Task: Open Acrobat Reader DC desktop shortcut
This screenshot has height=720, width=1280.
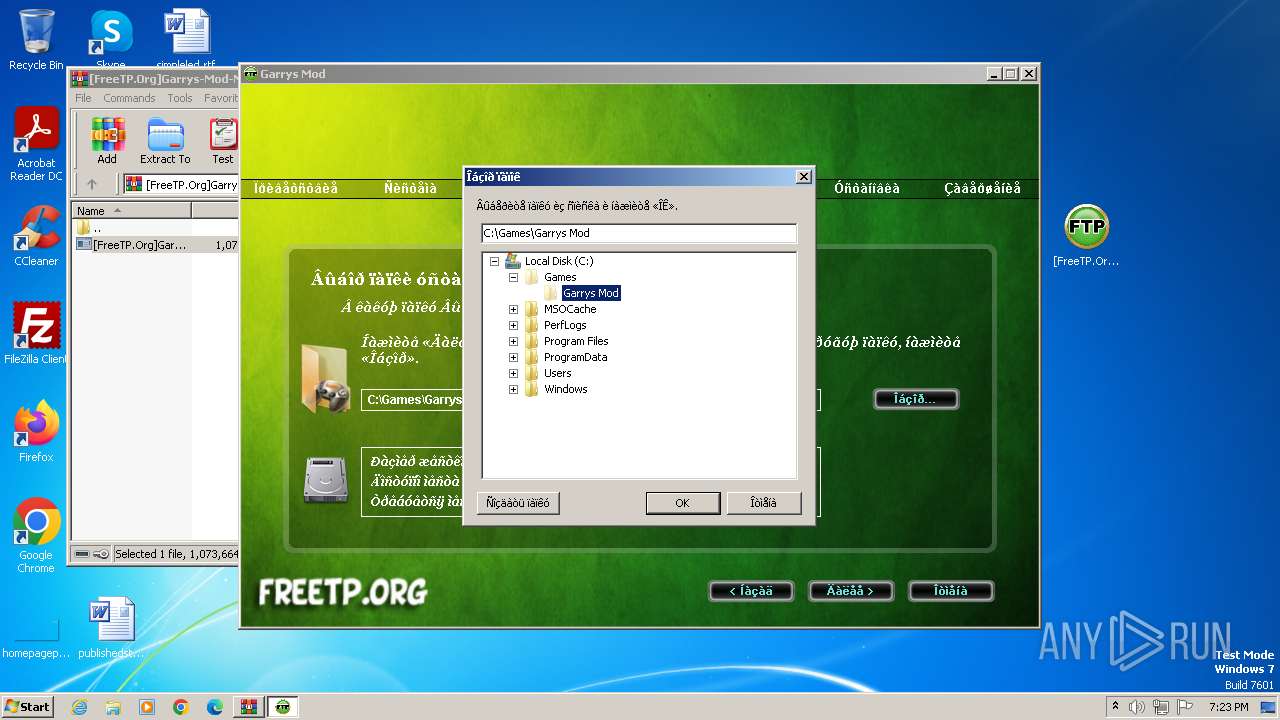Action: pyautogui.click(x=36, y=145)
